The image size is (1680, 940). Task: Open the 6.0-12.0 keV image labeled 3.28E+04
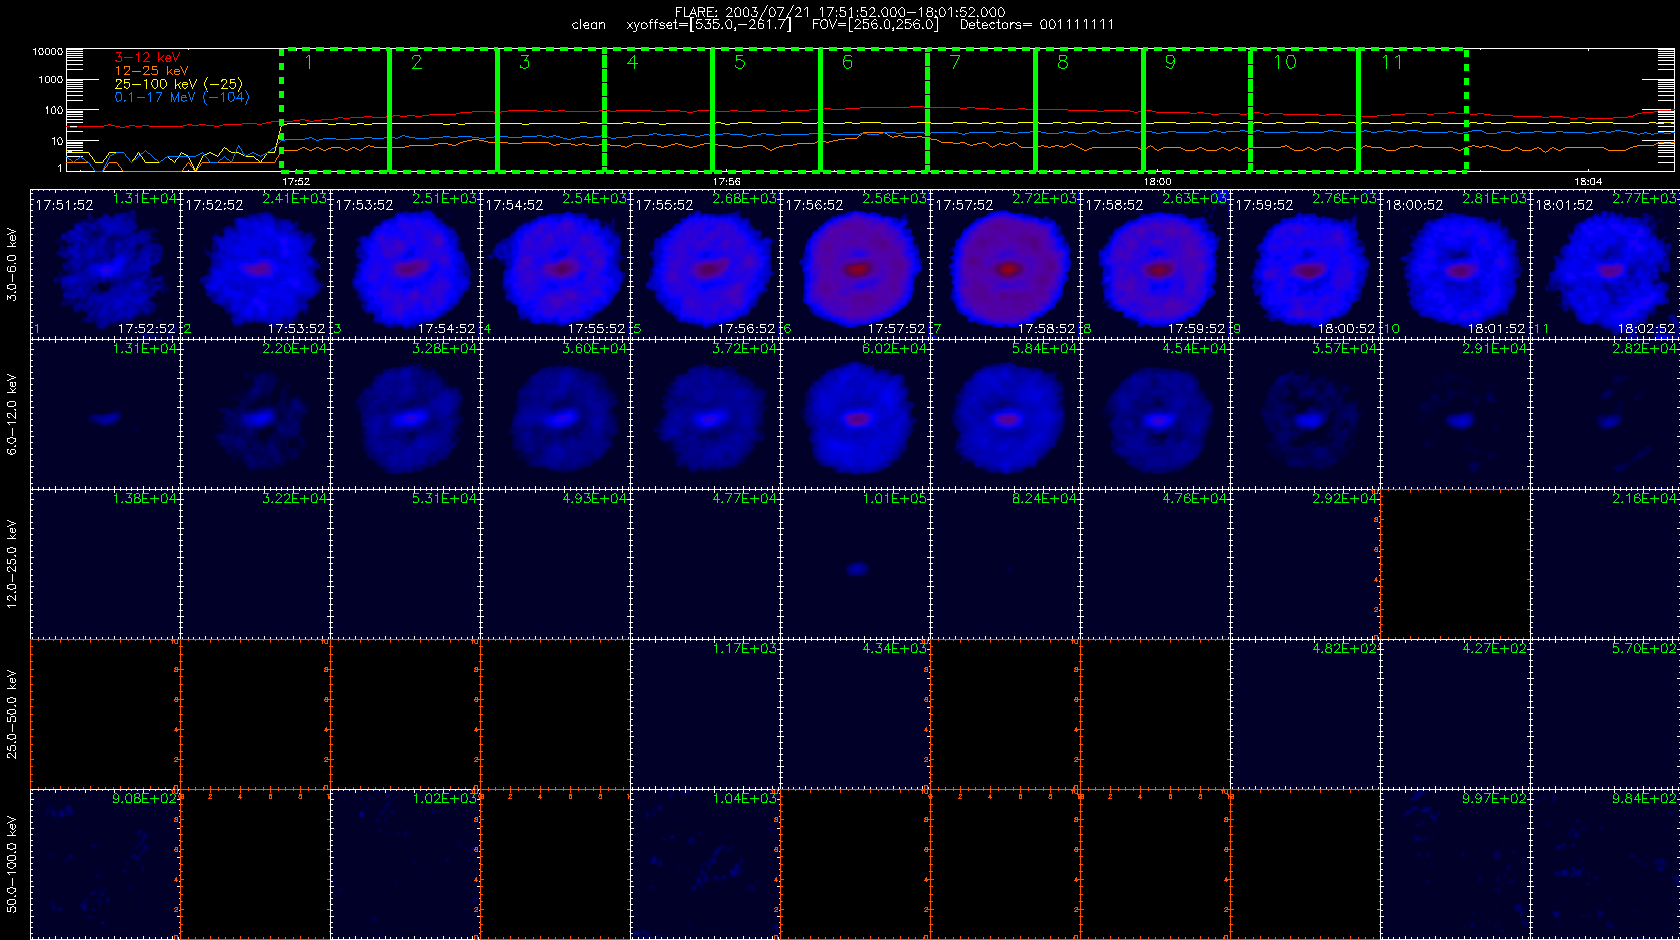(405, 414)
